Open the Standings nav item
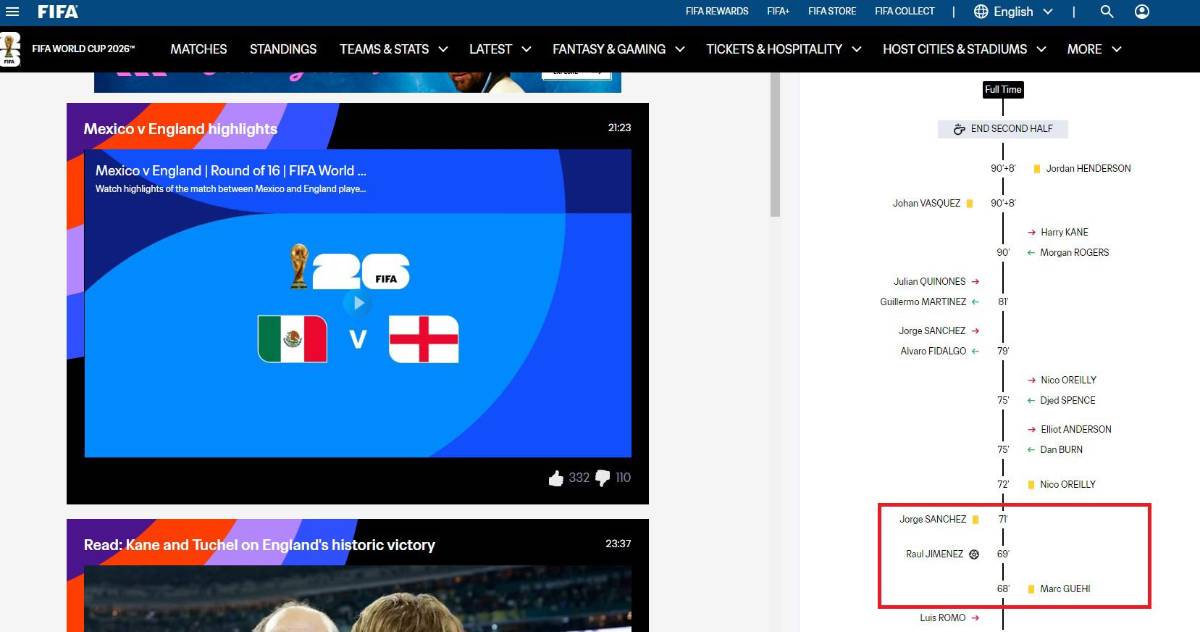This screenshot has height=632, width=1200. tap(283, 49)
